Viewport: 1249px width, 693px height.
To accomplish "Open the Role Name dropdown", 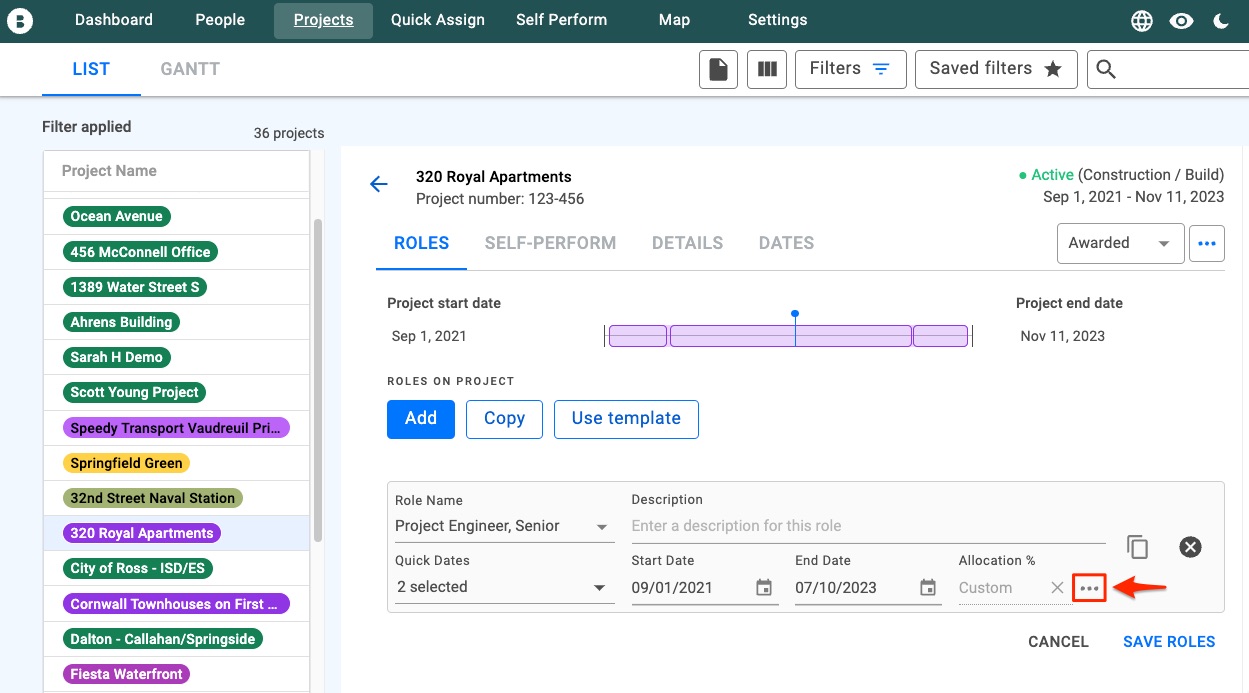I will pos(504,526).
